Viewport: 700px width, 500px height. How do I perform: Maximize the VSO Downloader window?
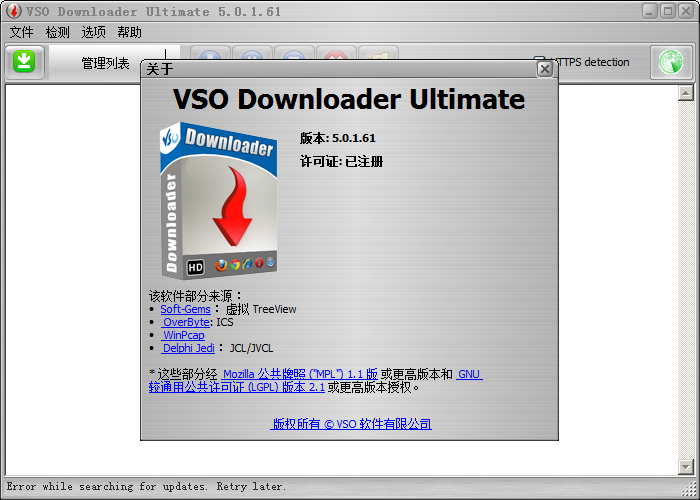(668, 11)
